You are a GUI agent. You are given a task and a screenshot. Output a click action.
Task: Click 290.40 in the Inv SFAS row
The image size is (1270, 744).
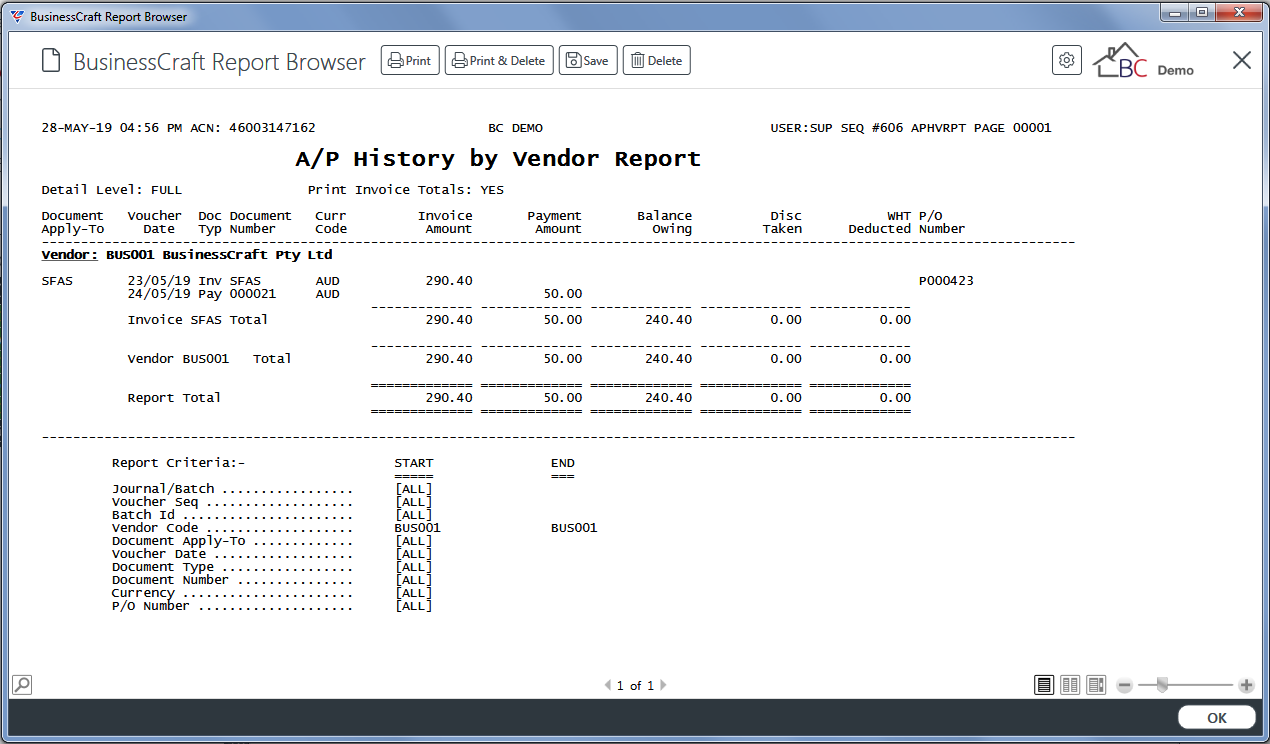(x=449, y=281)
